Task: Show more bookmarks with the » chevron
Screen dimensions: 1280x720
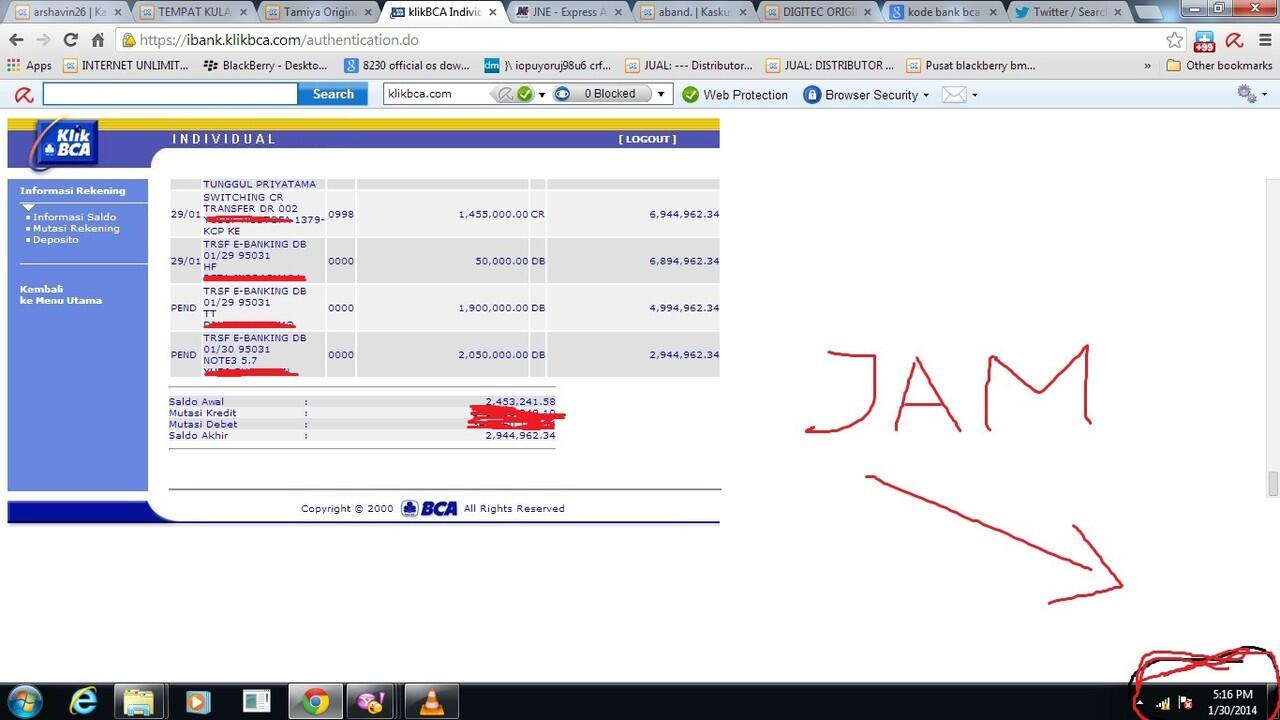Action: (1147, 65)
